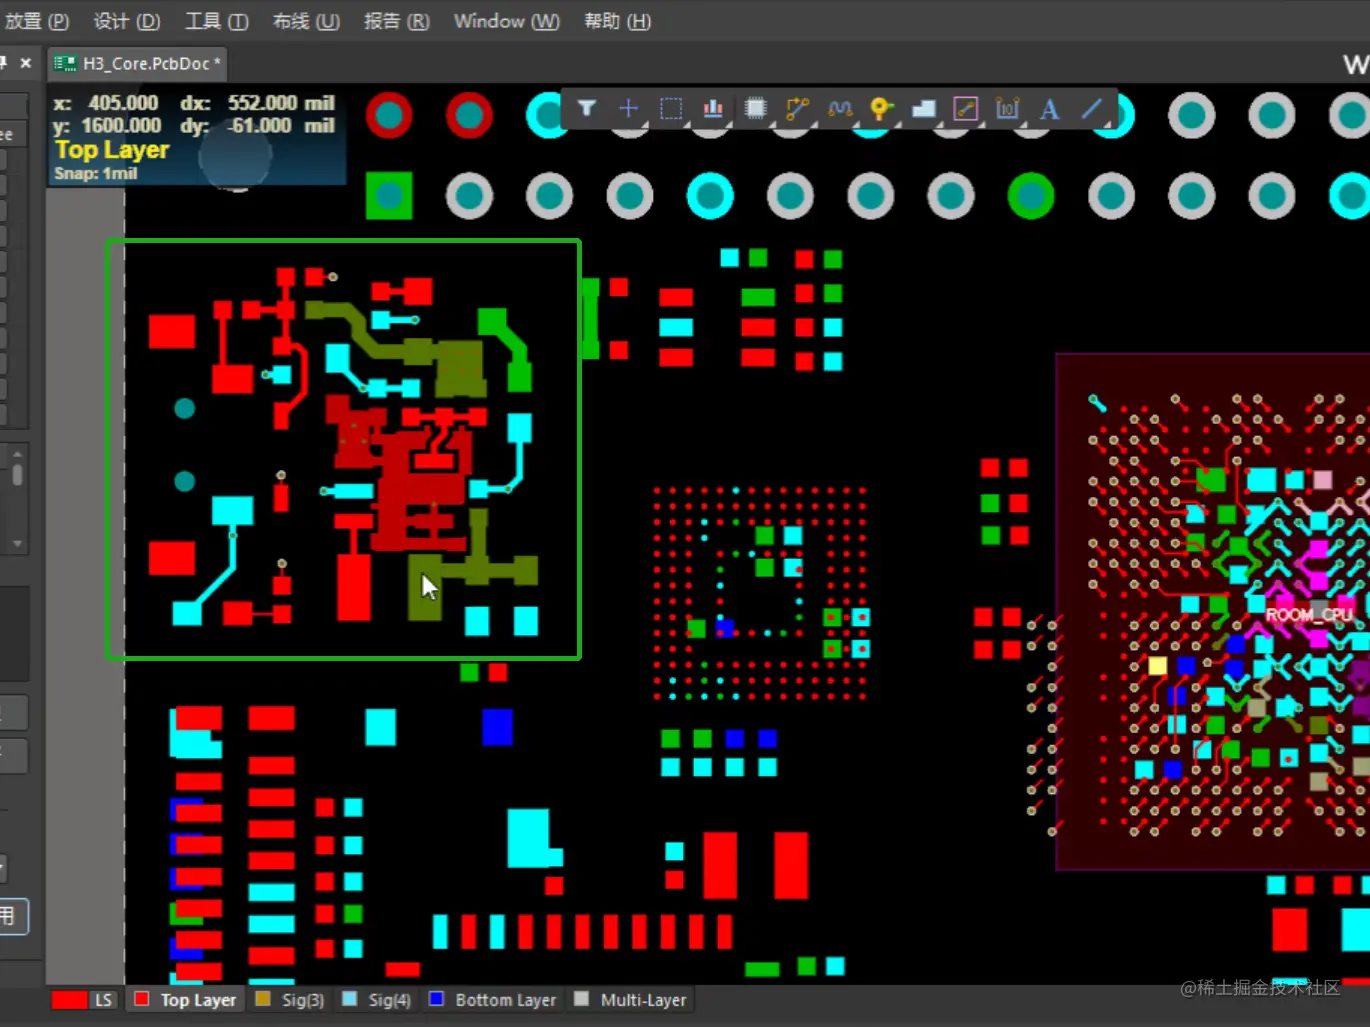This screenshot has height=1027, width=1370.
Task: Click the pink-framed keepout track icon
Action: pos(965,108)
